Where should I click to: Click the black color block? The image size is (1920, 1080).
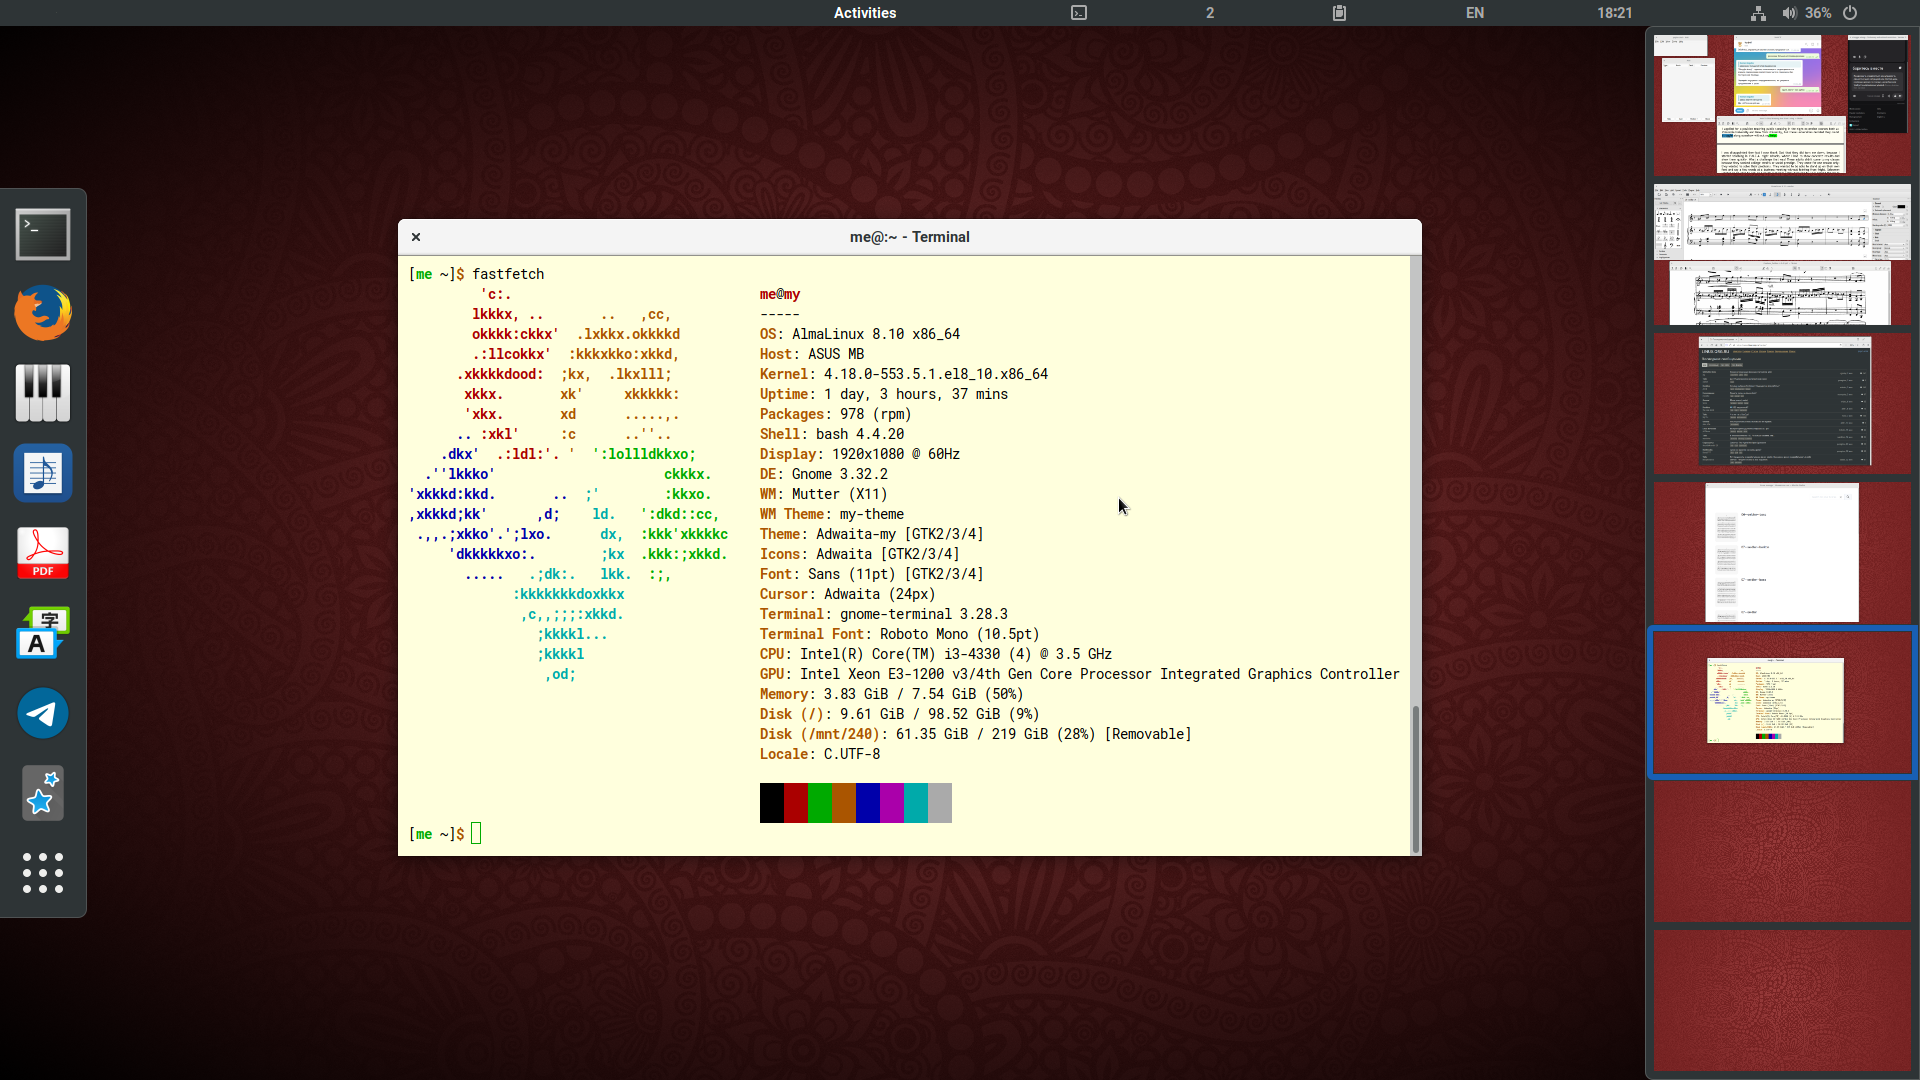click(771, 803)
